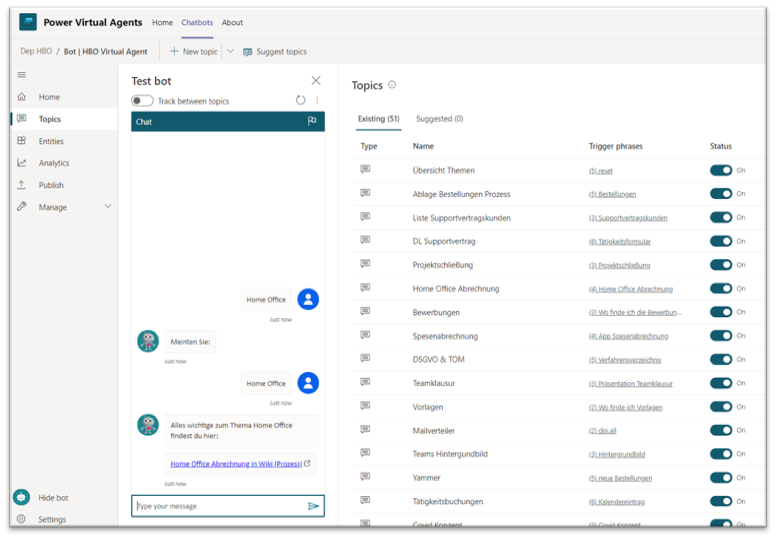776x539 pixels.
Task: Click the Entities icon in sidebar
Action: click(x=22, y=141)
